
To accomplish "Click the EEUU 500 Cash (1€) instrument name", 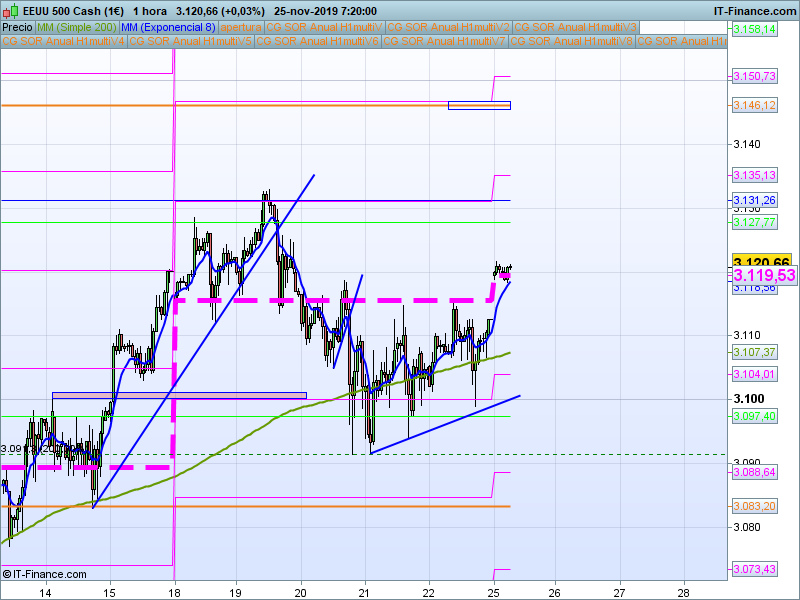I will tap(73, 11).
